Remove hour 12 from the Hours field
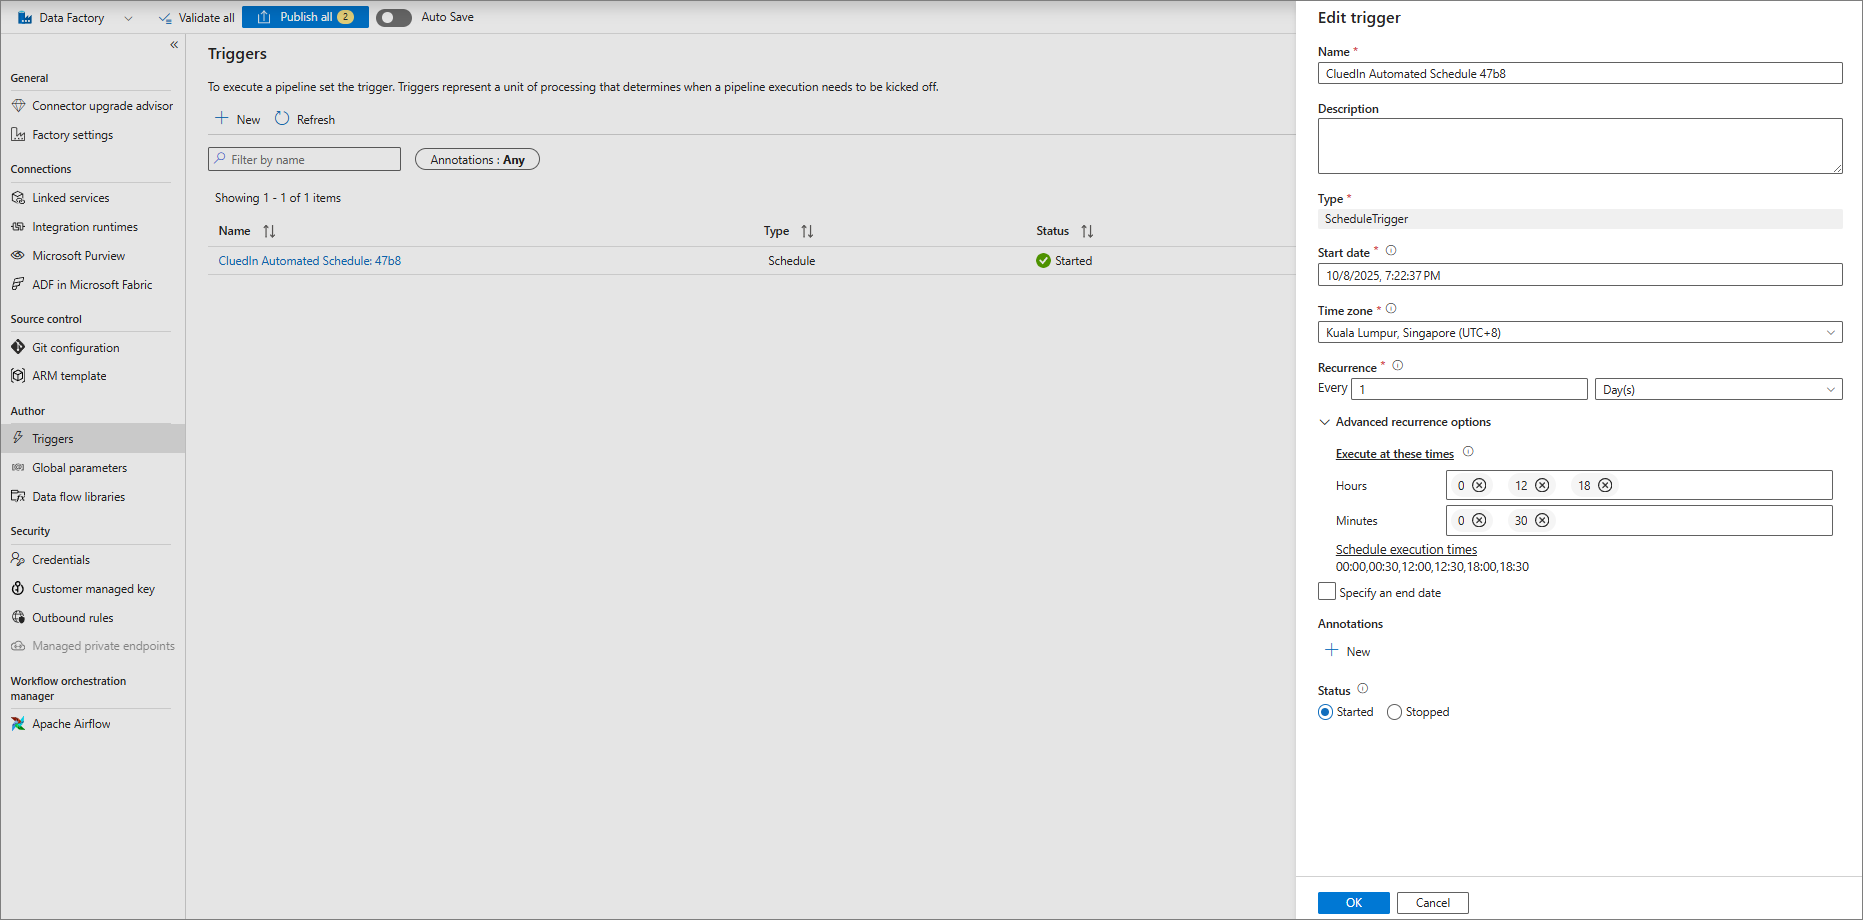 [1542, 486]
